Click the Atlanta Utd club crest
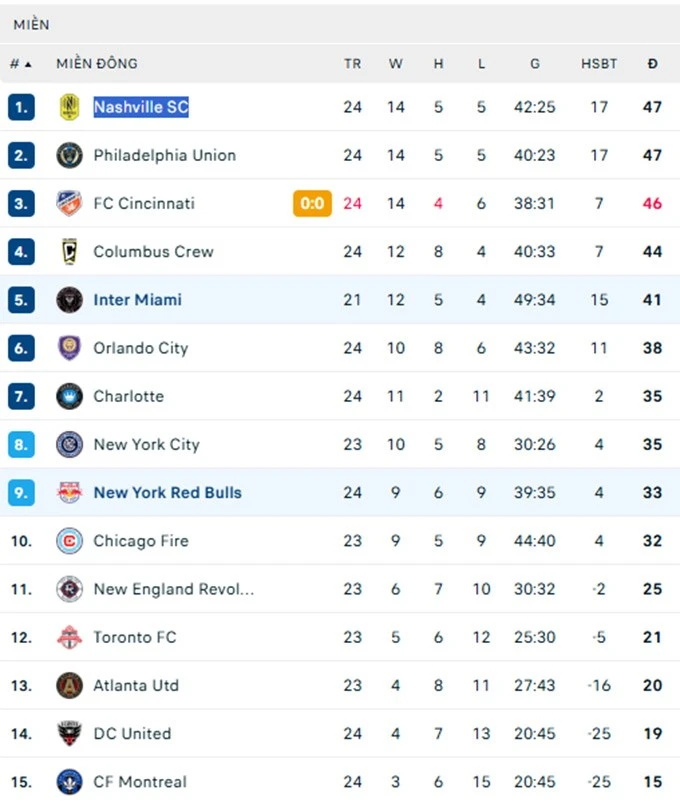 [x=69, y=685]
